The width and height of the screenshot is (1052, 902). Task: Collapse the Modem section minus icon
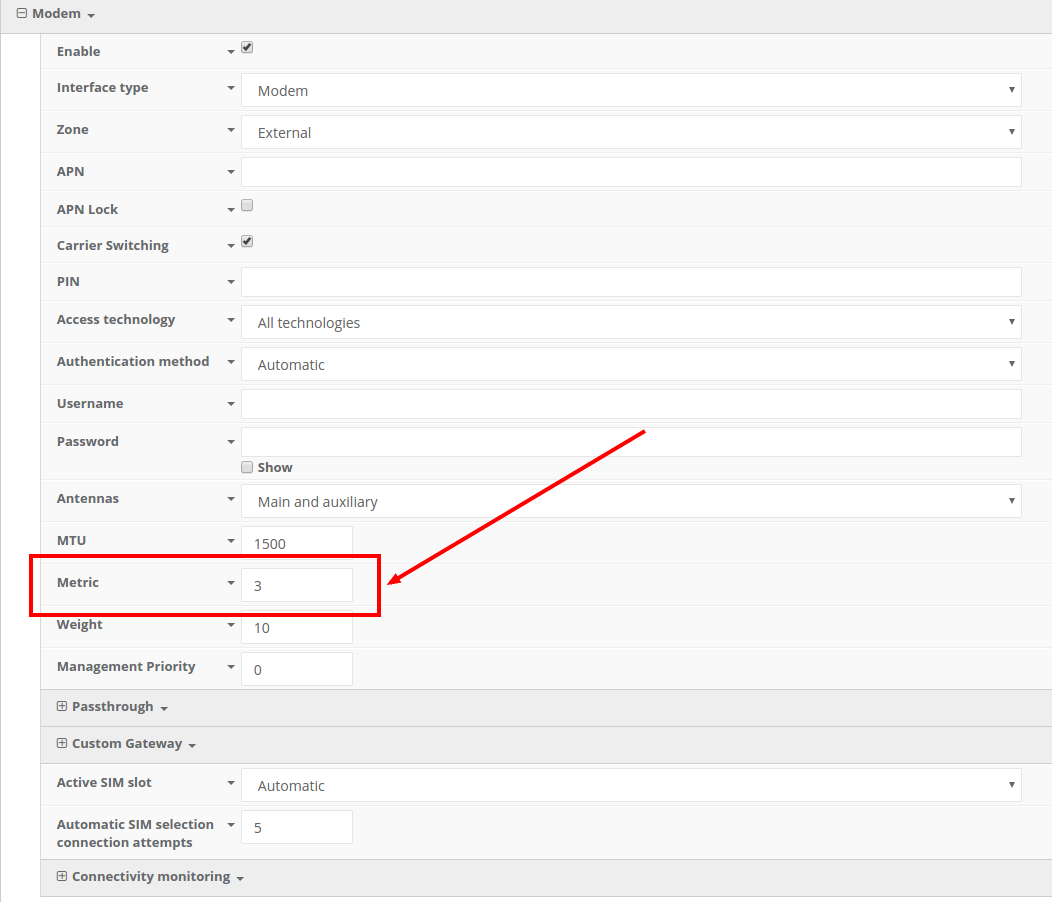[x=22, y=14]
